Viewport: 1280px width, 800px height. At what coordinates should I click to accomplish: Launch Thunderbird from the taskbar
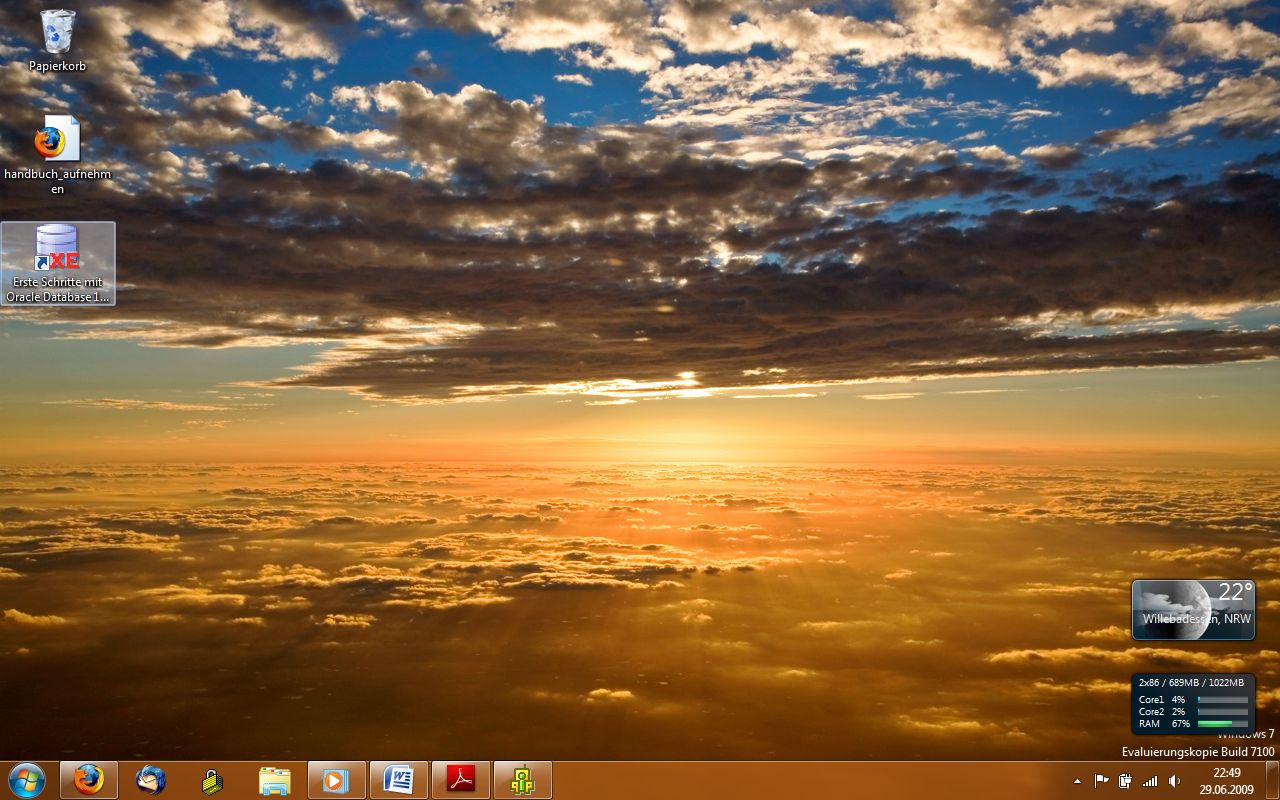(x=151, y=780)
